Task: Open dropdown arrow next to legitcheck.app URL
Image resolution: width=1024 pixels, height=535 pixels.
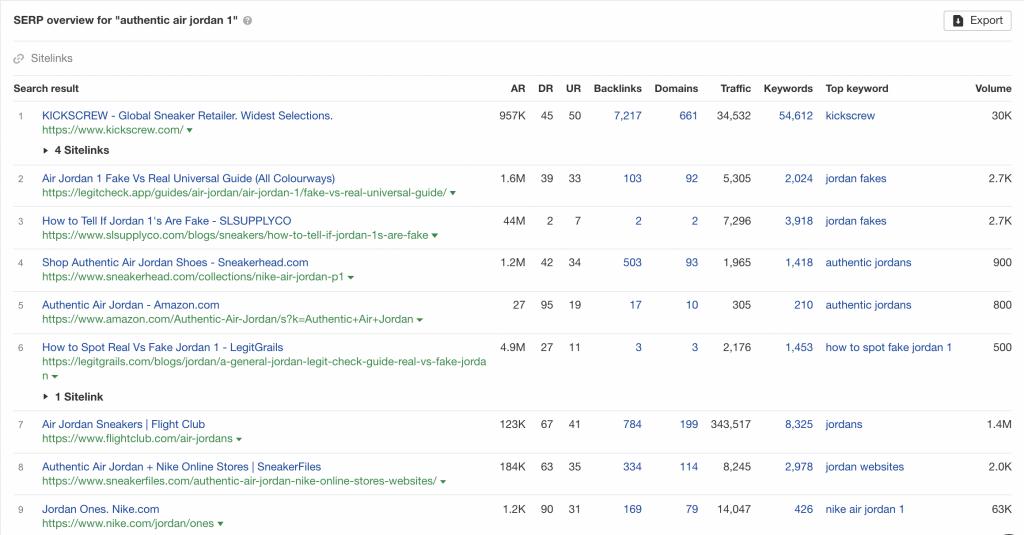Action: [453, 193]
